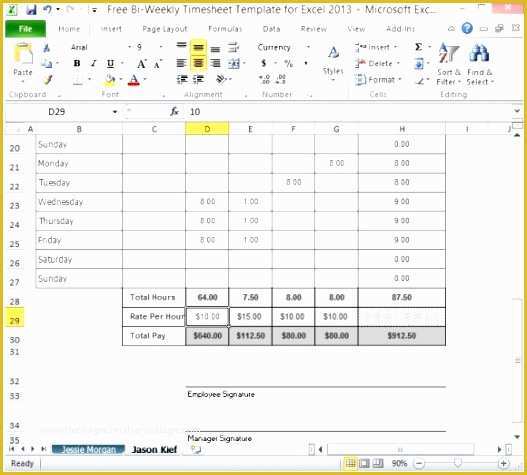527x475 pixels.
Task: Switch to the Data tab
Action: [x=272, y=29]
